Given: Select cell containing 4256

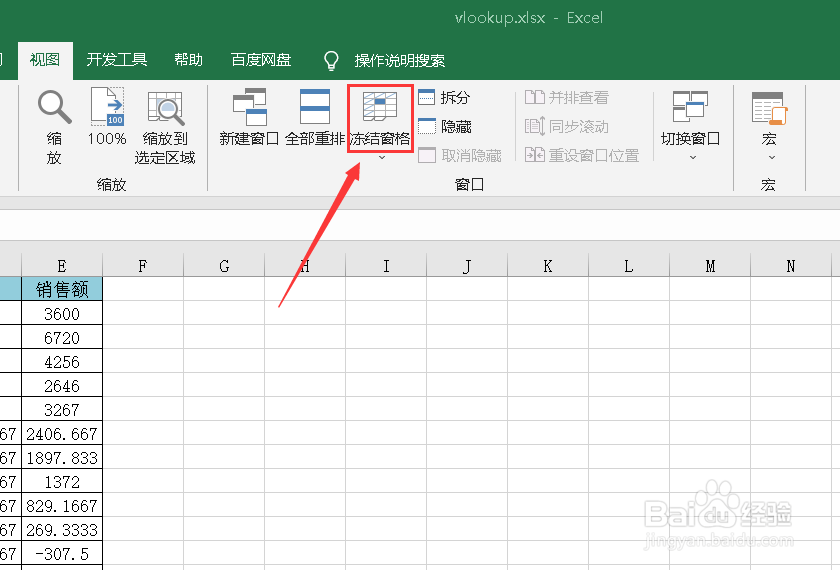Looking at the screenshot, I should click(x=62, y=362).
